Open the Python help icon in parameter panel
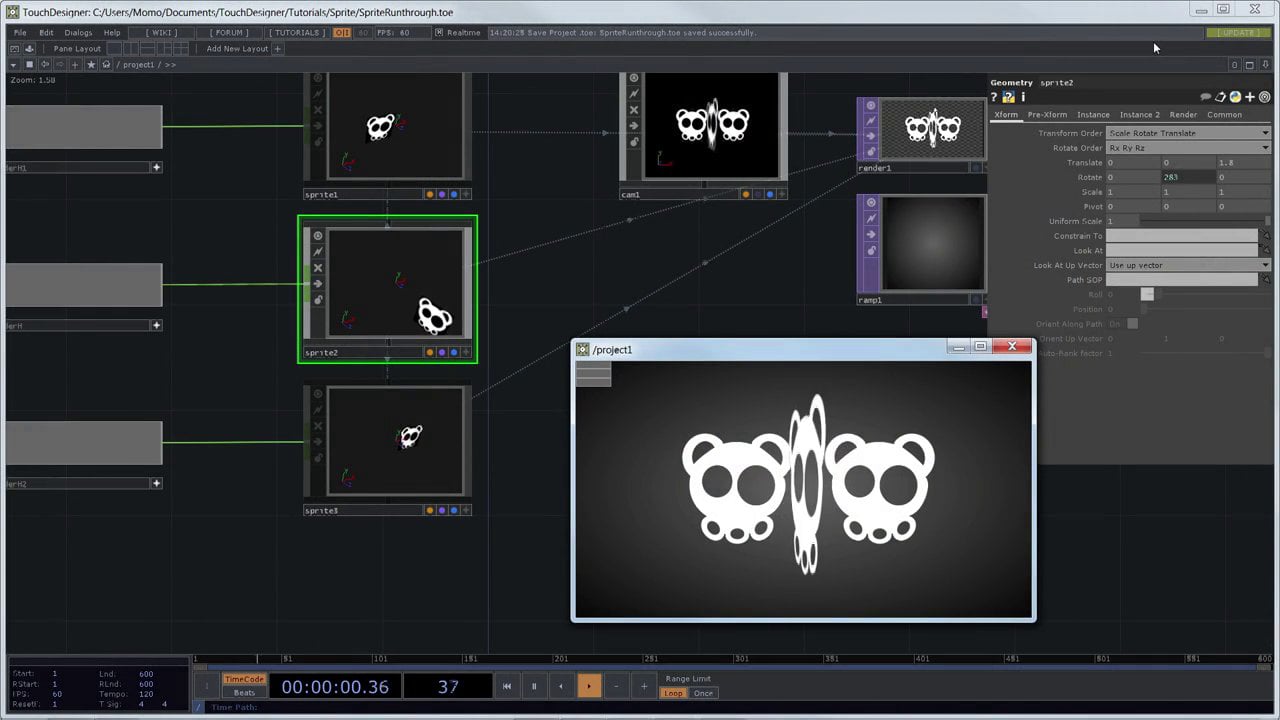The width and height of the screenshot is (1280, 720). pyautogui.click(x=1008, y=97)
